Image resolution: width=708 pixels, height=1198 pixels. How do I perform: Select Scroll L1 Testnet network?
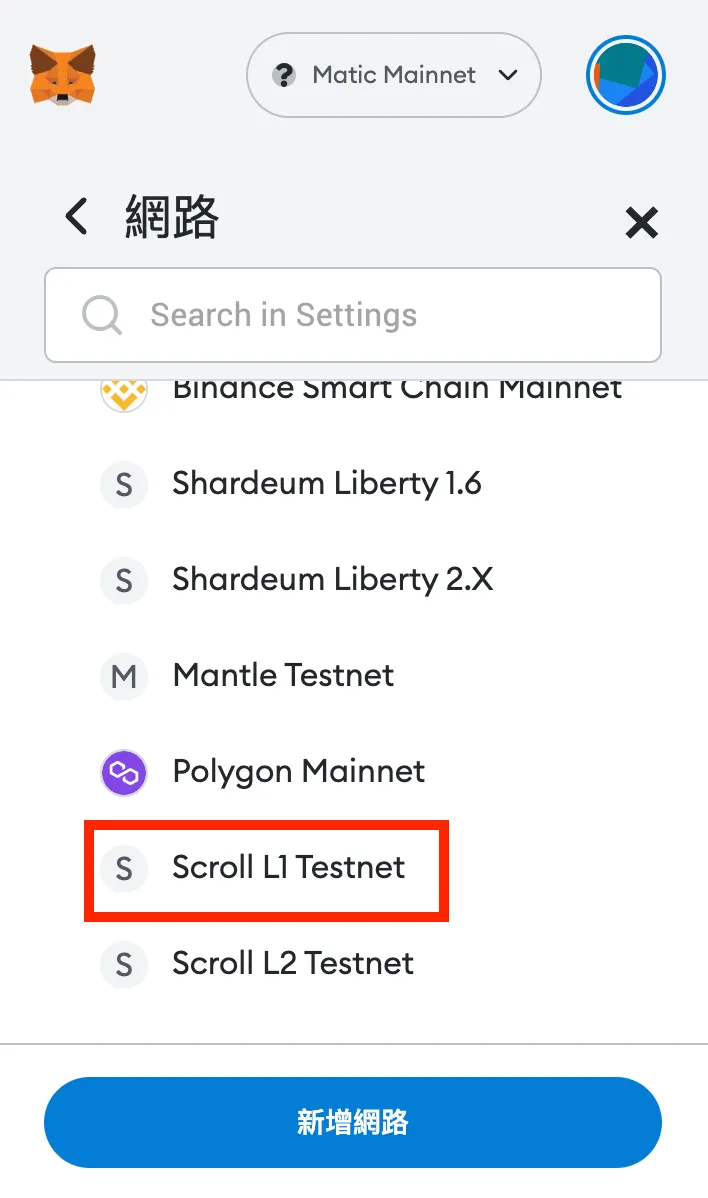coord(288,867)
